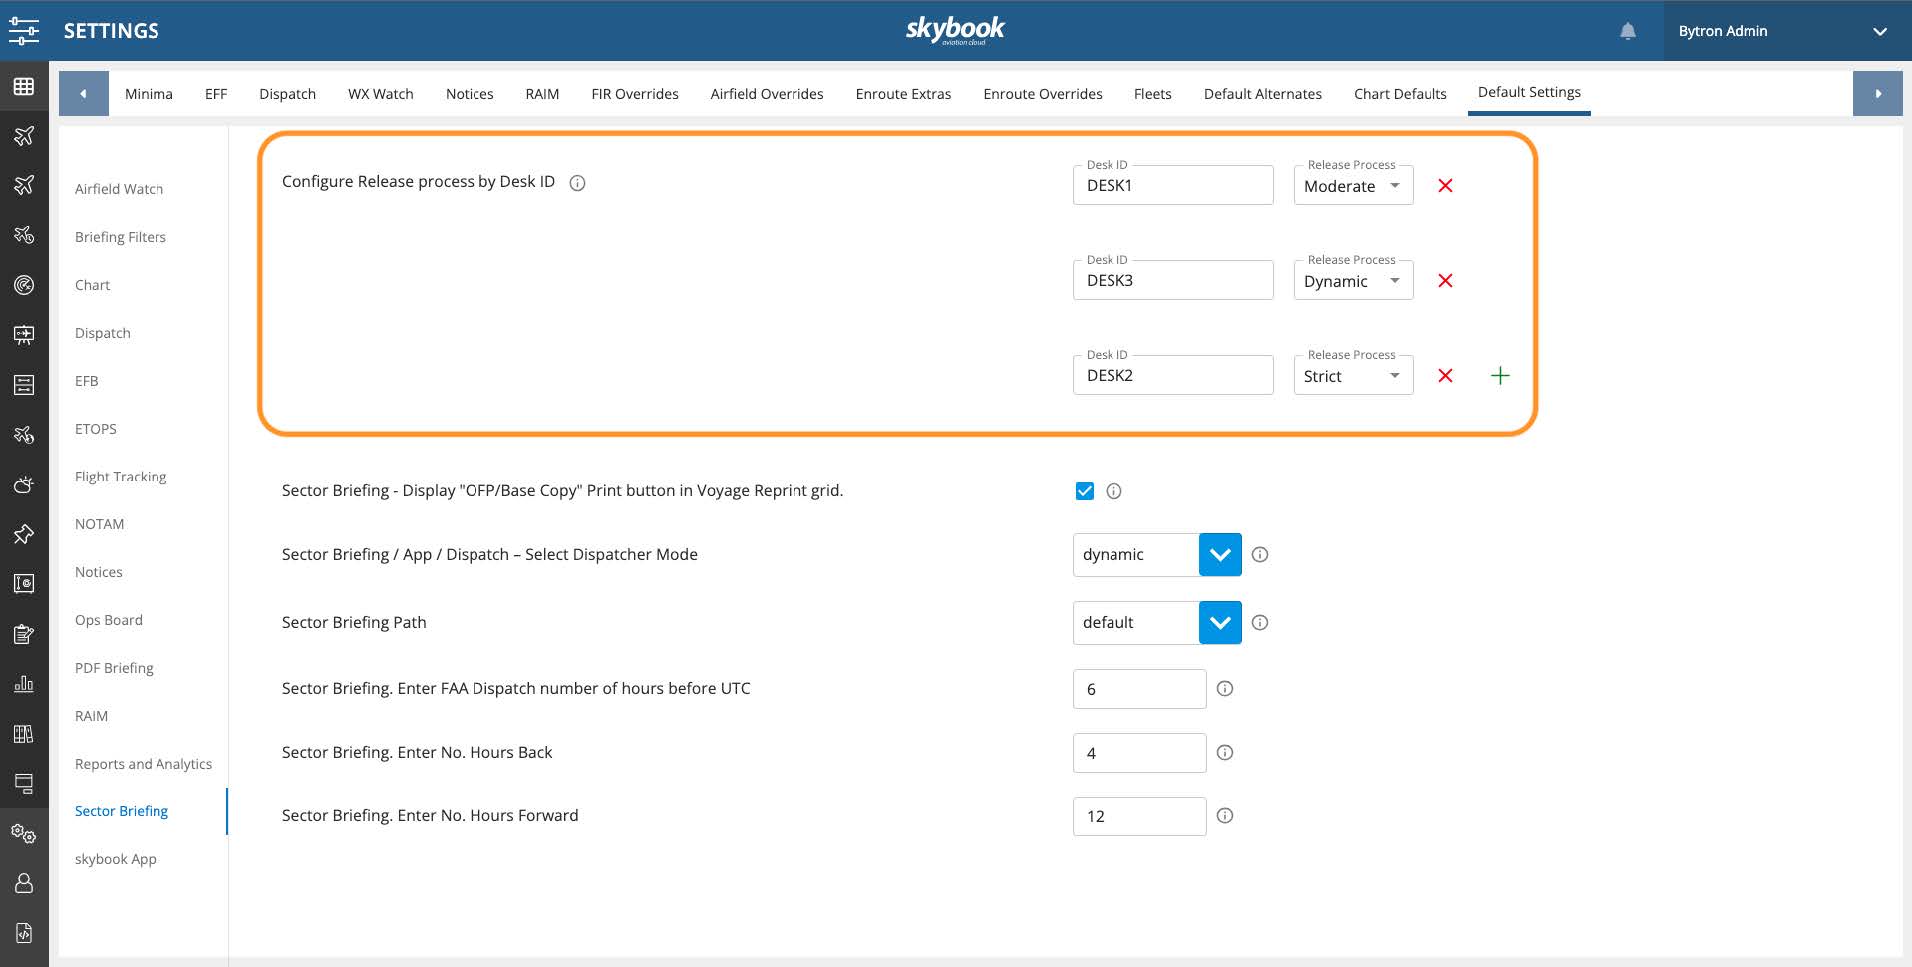Image resolution: width=1912 pixels, height=967 pixels.
Task: Remove the DESK3 row with red X
Action: (1445, 281)
